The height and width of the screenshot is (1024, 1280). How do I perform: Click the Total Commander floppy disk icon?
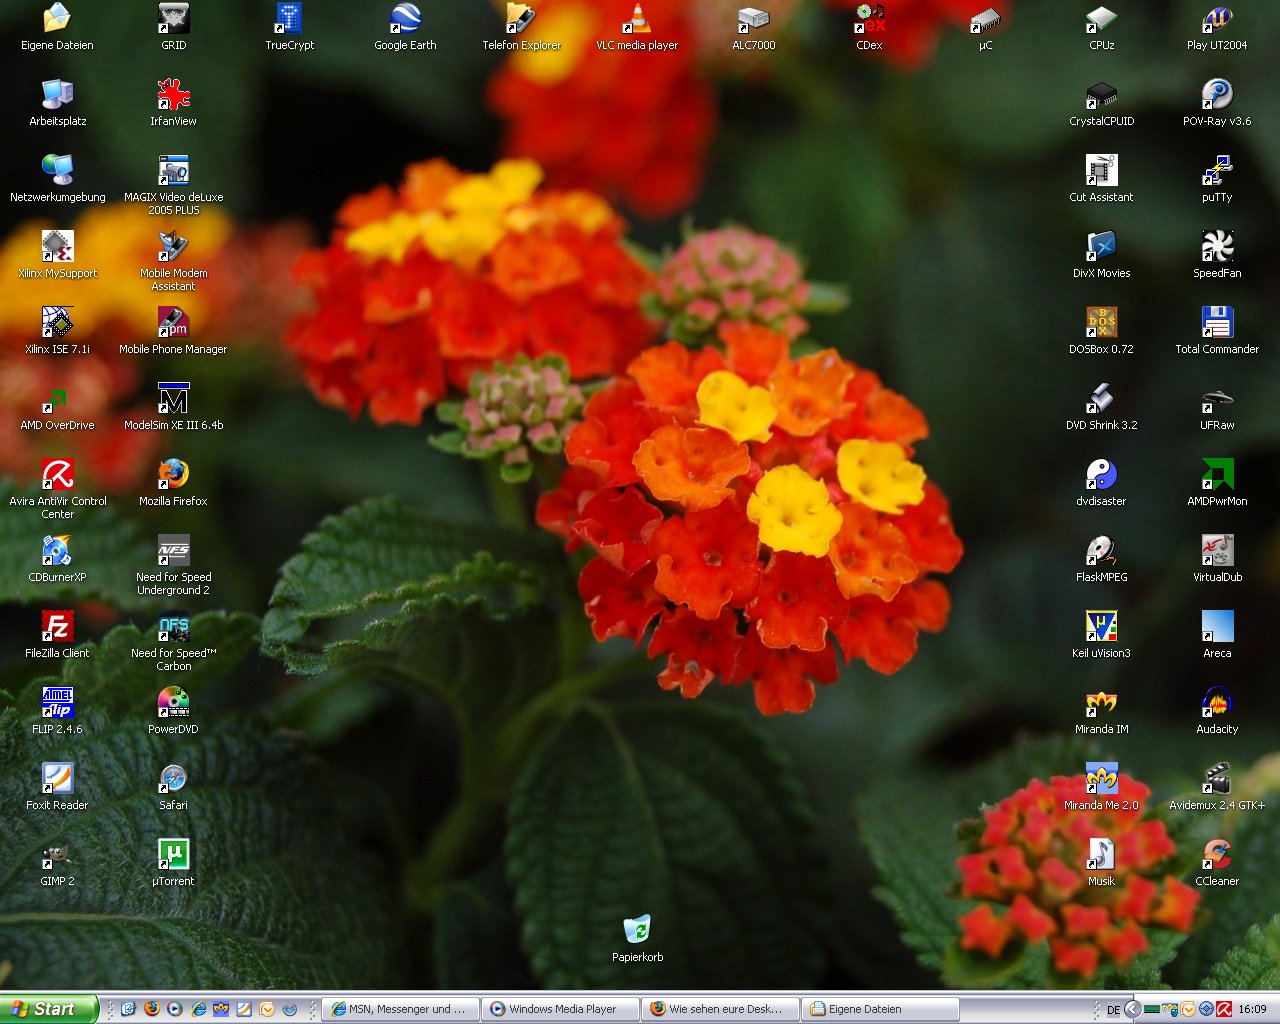1217,323
